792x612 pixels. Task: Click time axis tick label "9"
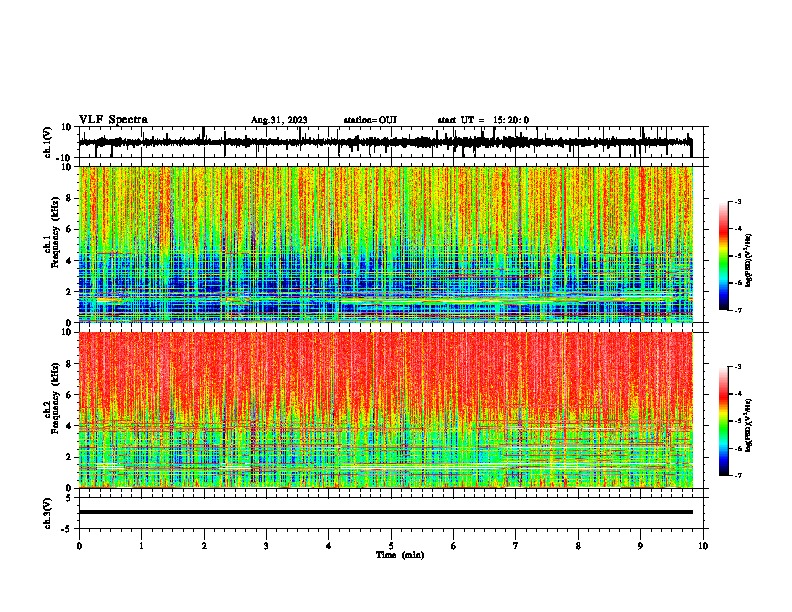[640, 546]
